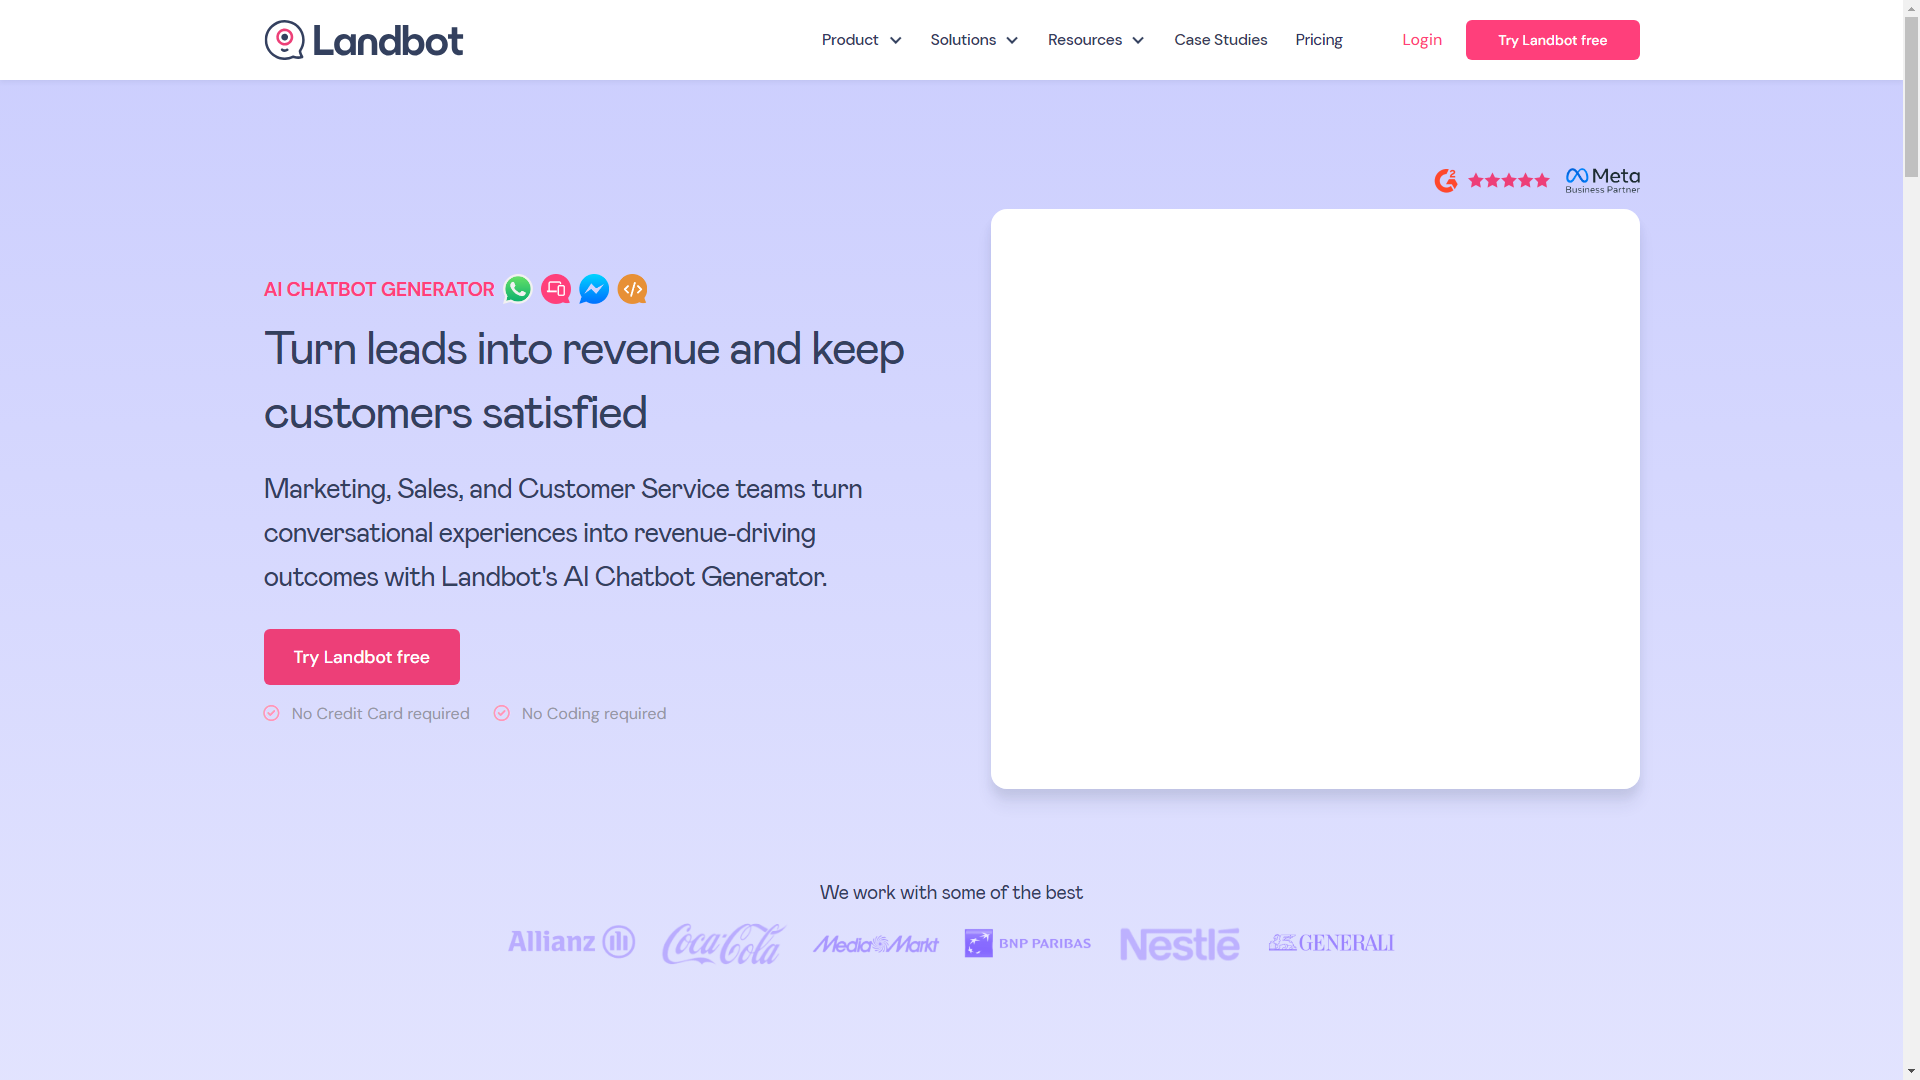This screenshot has width=1920, height=1080.
Task: Click the orange code API icon
Action: [x=632, y=289]
